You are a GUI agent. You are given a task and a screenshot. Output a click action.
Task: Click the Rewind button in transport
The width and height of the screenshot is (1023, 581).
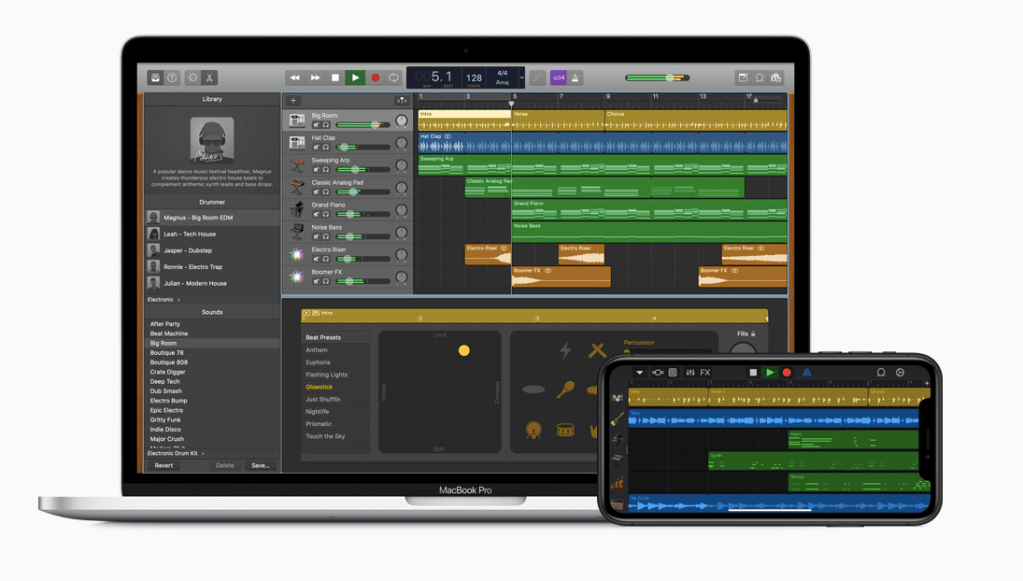tap(294, 78)
